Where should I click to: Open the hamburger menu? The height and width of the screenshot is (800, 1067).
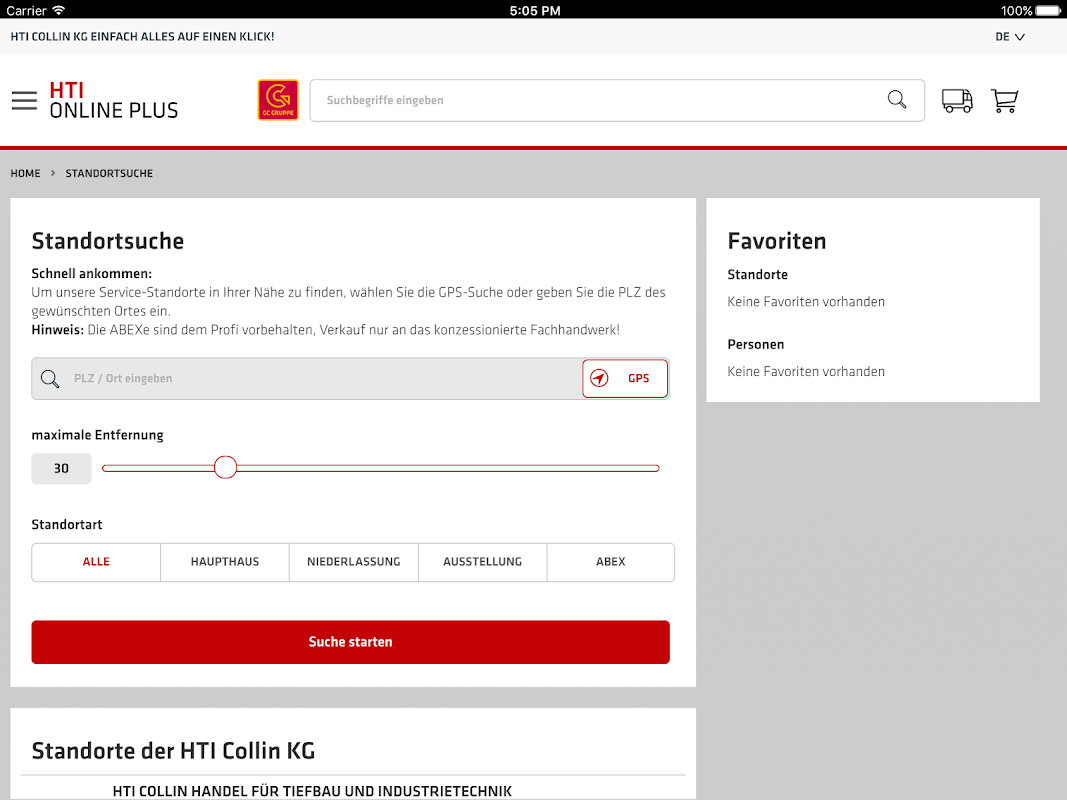pyautogui.click(x=24, y=101)
